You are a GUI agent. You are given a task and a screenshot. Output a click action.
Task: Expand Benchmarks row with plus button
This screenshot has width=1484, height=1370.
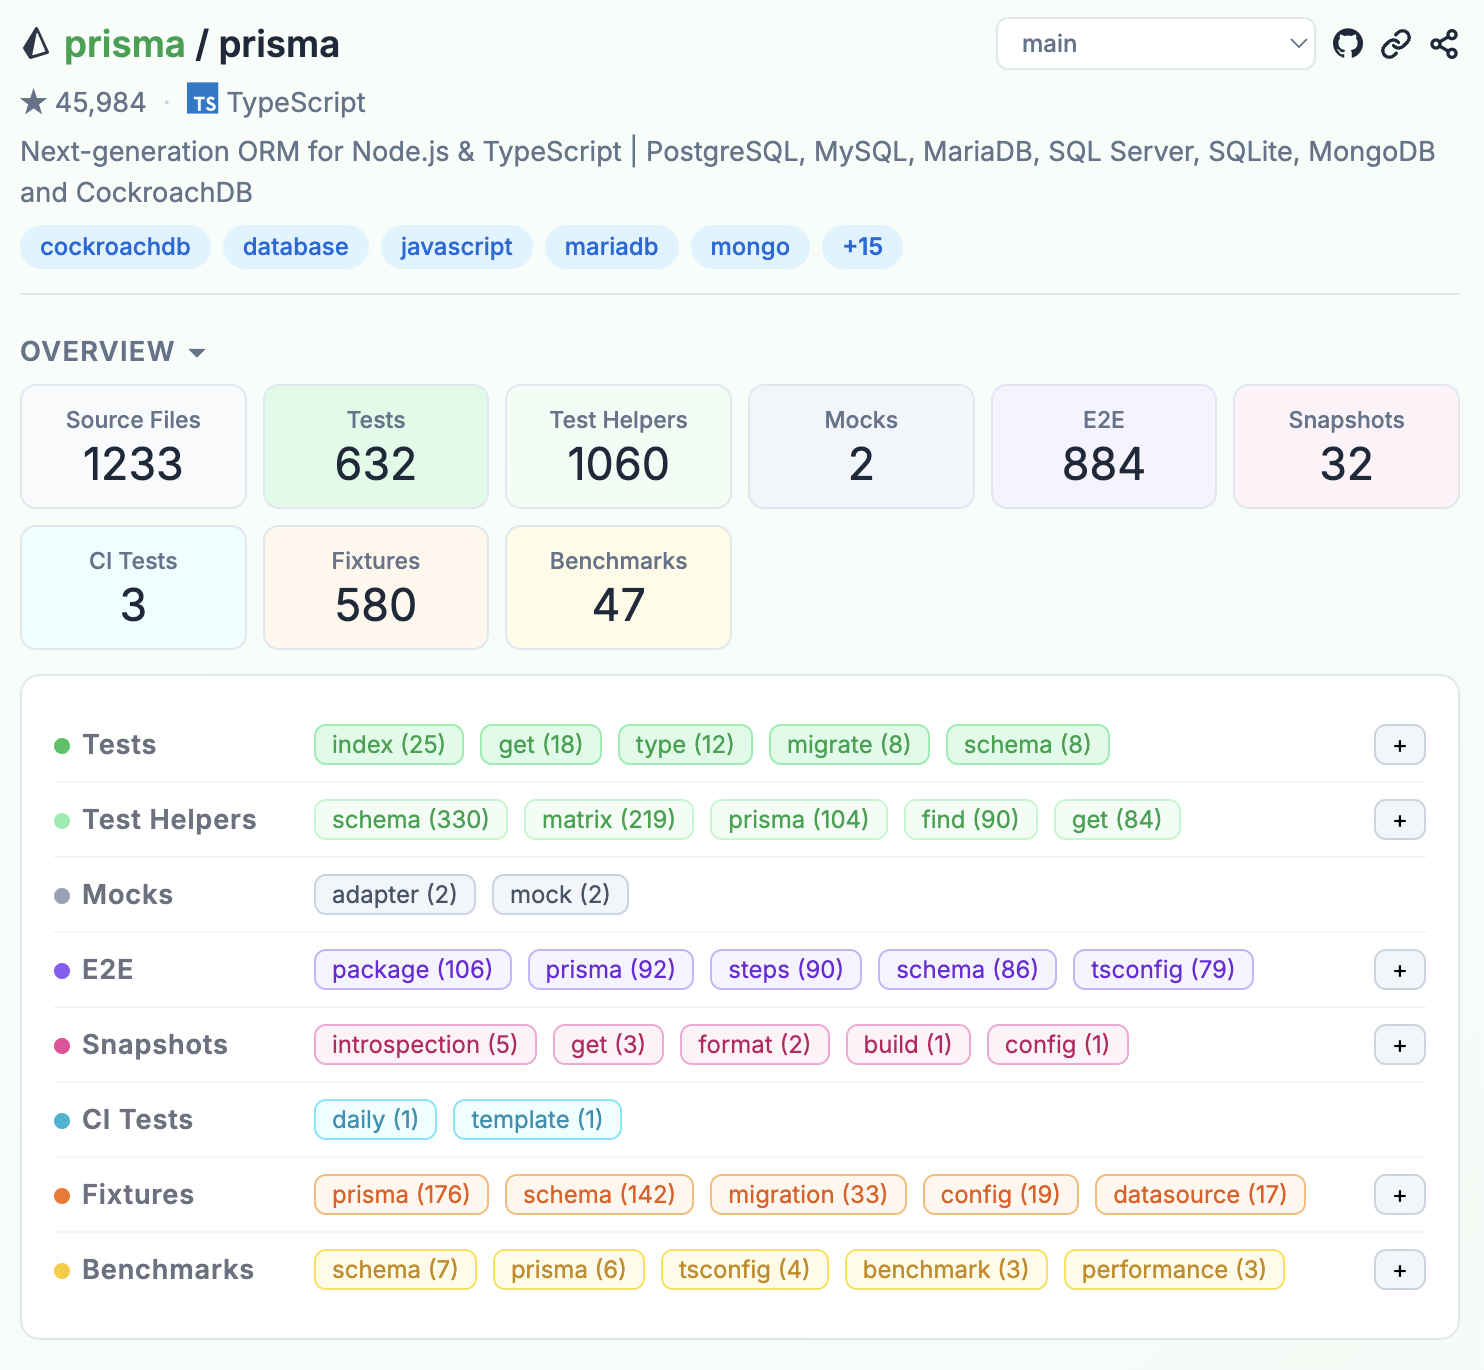click(x=1400, y=1270)
